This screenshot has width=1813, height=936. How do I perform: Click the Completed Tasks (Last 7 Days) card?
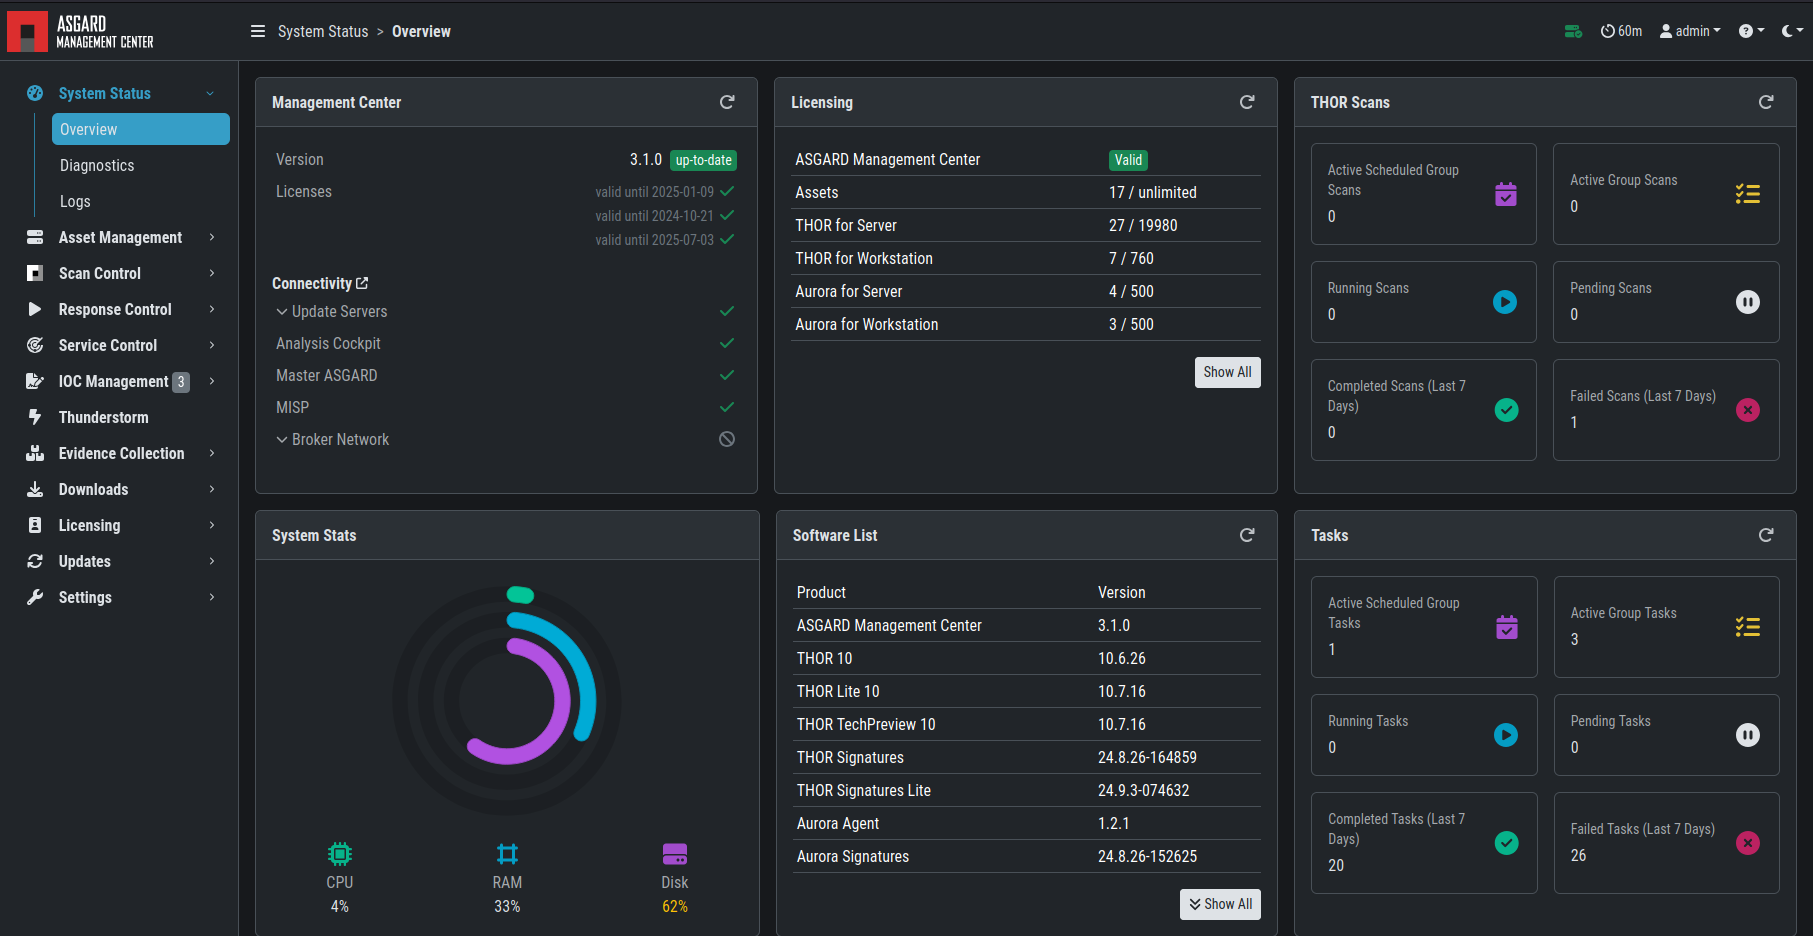coord(1424,843)
